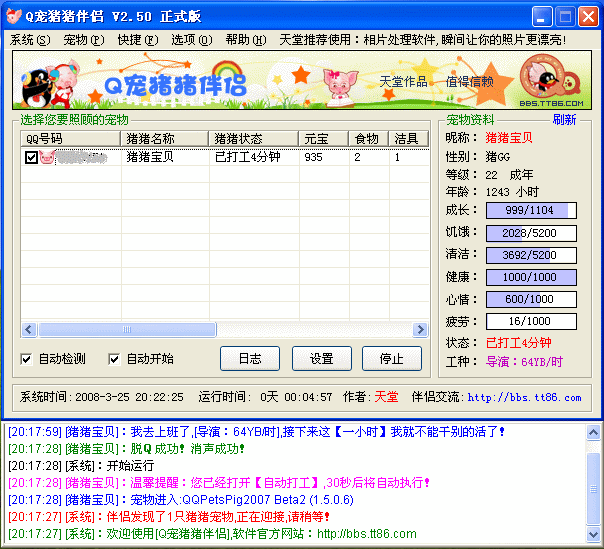Toggle the 自动开始 checkbox
The height and width of the screenshot is (549, 604).
click(114, 359)
